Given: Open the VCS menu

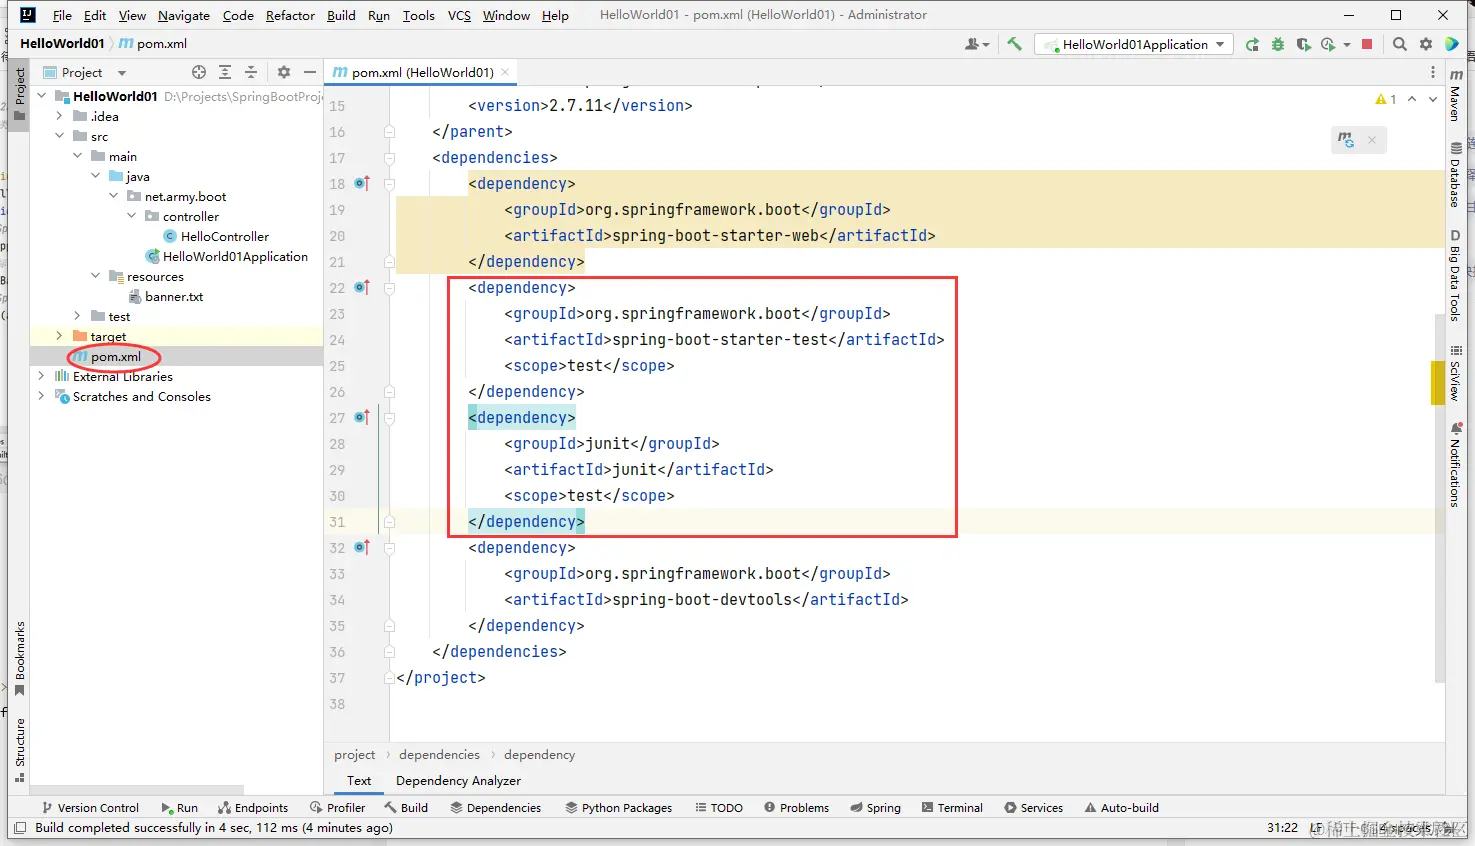Looking at the screenshot, I should pyautogui.click(x=459, y=15).
